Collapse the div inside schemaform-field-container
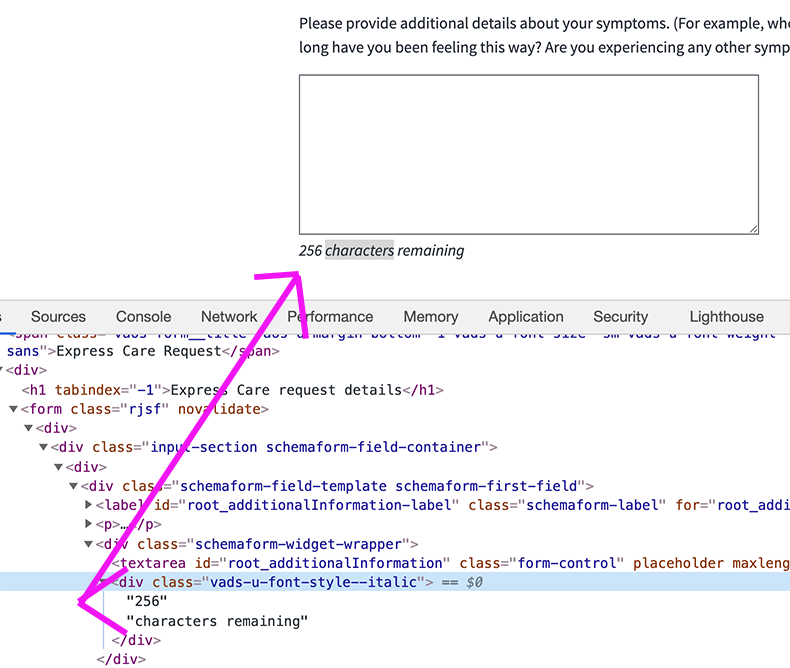 coord(58,467)
